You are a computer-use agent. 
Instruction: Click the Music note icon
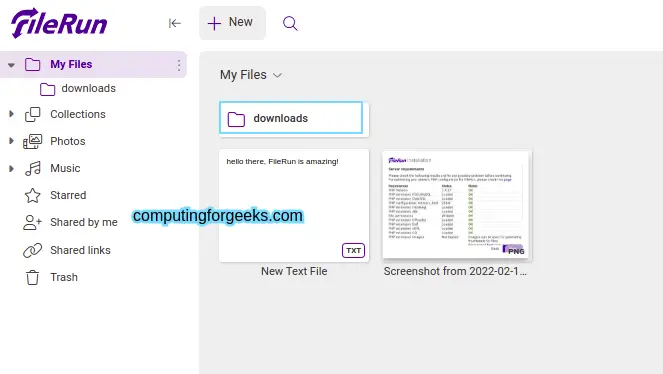(x=33, y=169)
